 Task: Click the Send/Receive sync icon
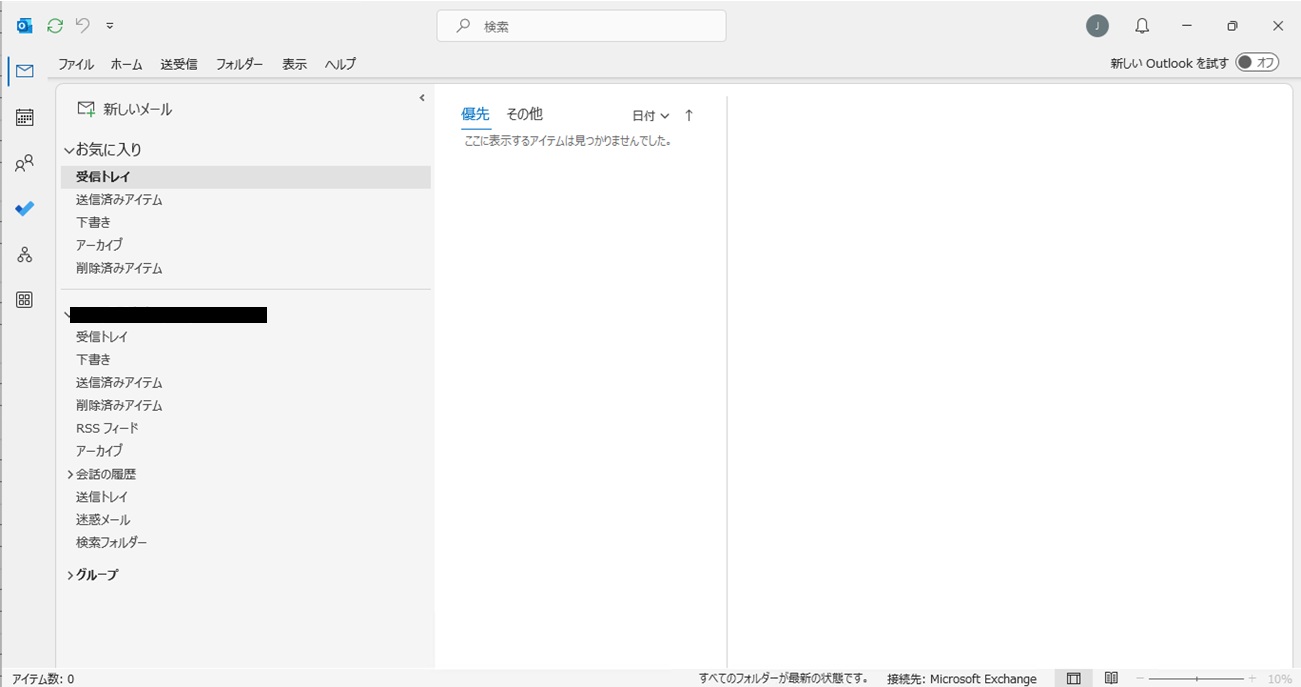55,26
